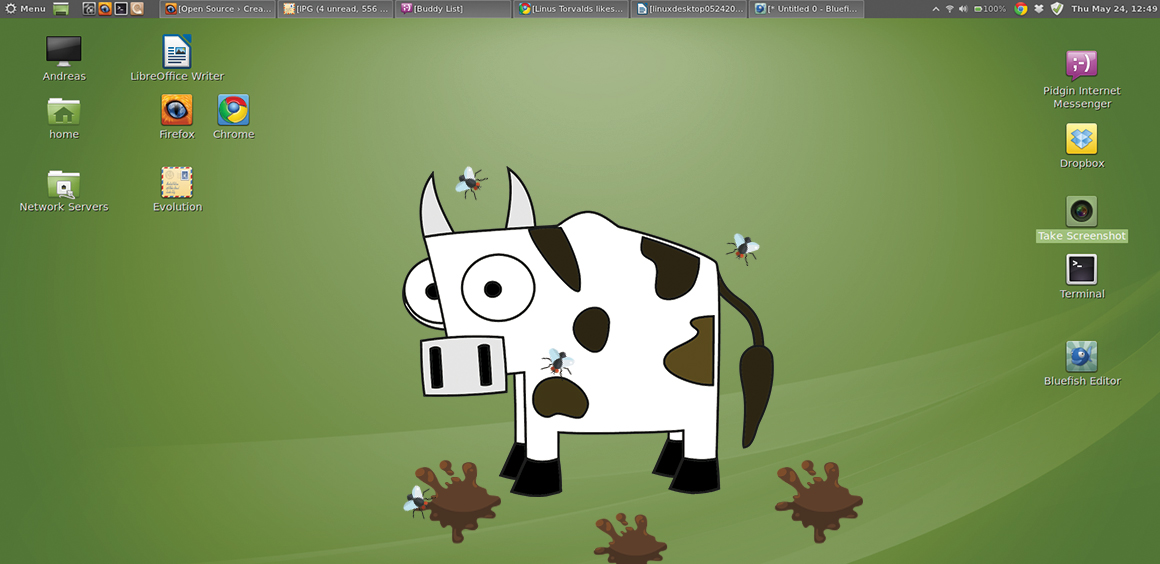Click the "Take Screenshot" highlighted label

point(1082,236)
